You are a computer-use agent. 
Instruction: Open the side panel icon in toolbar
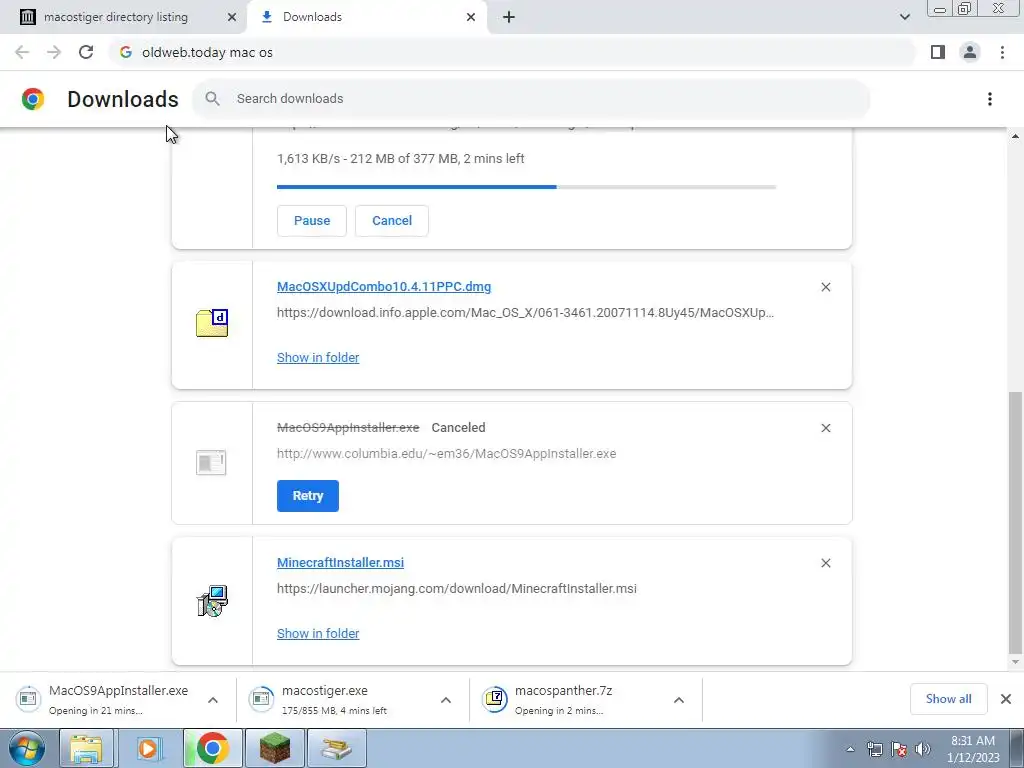[x=938, y=52]
